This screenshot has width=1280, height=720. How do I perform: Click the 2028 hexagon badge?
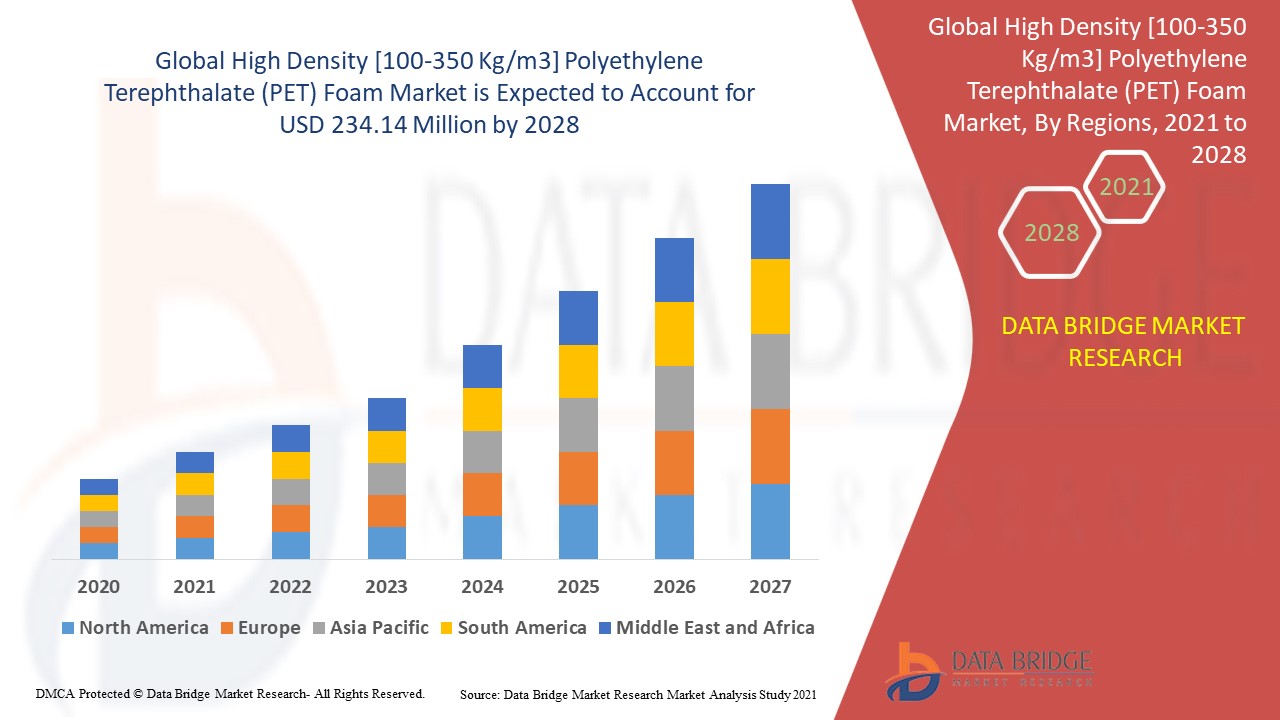tap(1050, 233)
